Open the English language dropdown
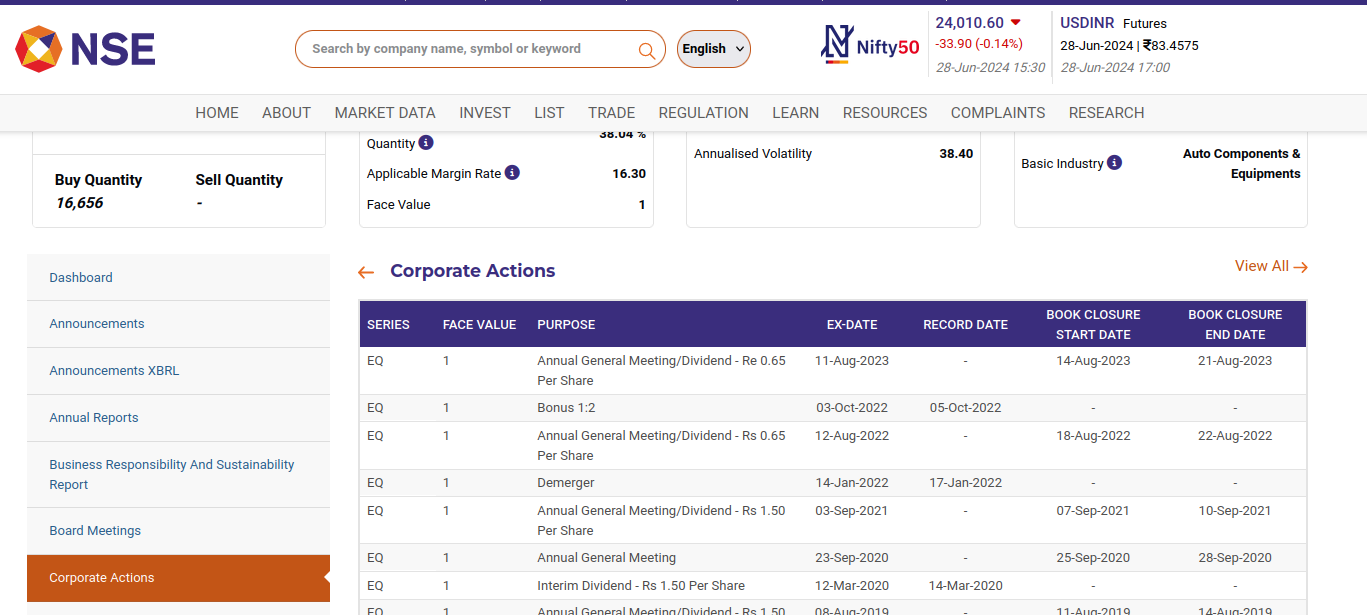Viewport: 1367px width, 615px height. [x=713, y=48]
